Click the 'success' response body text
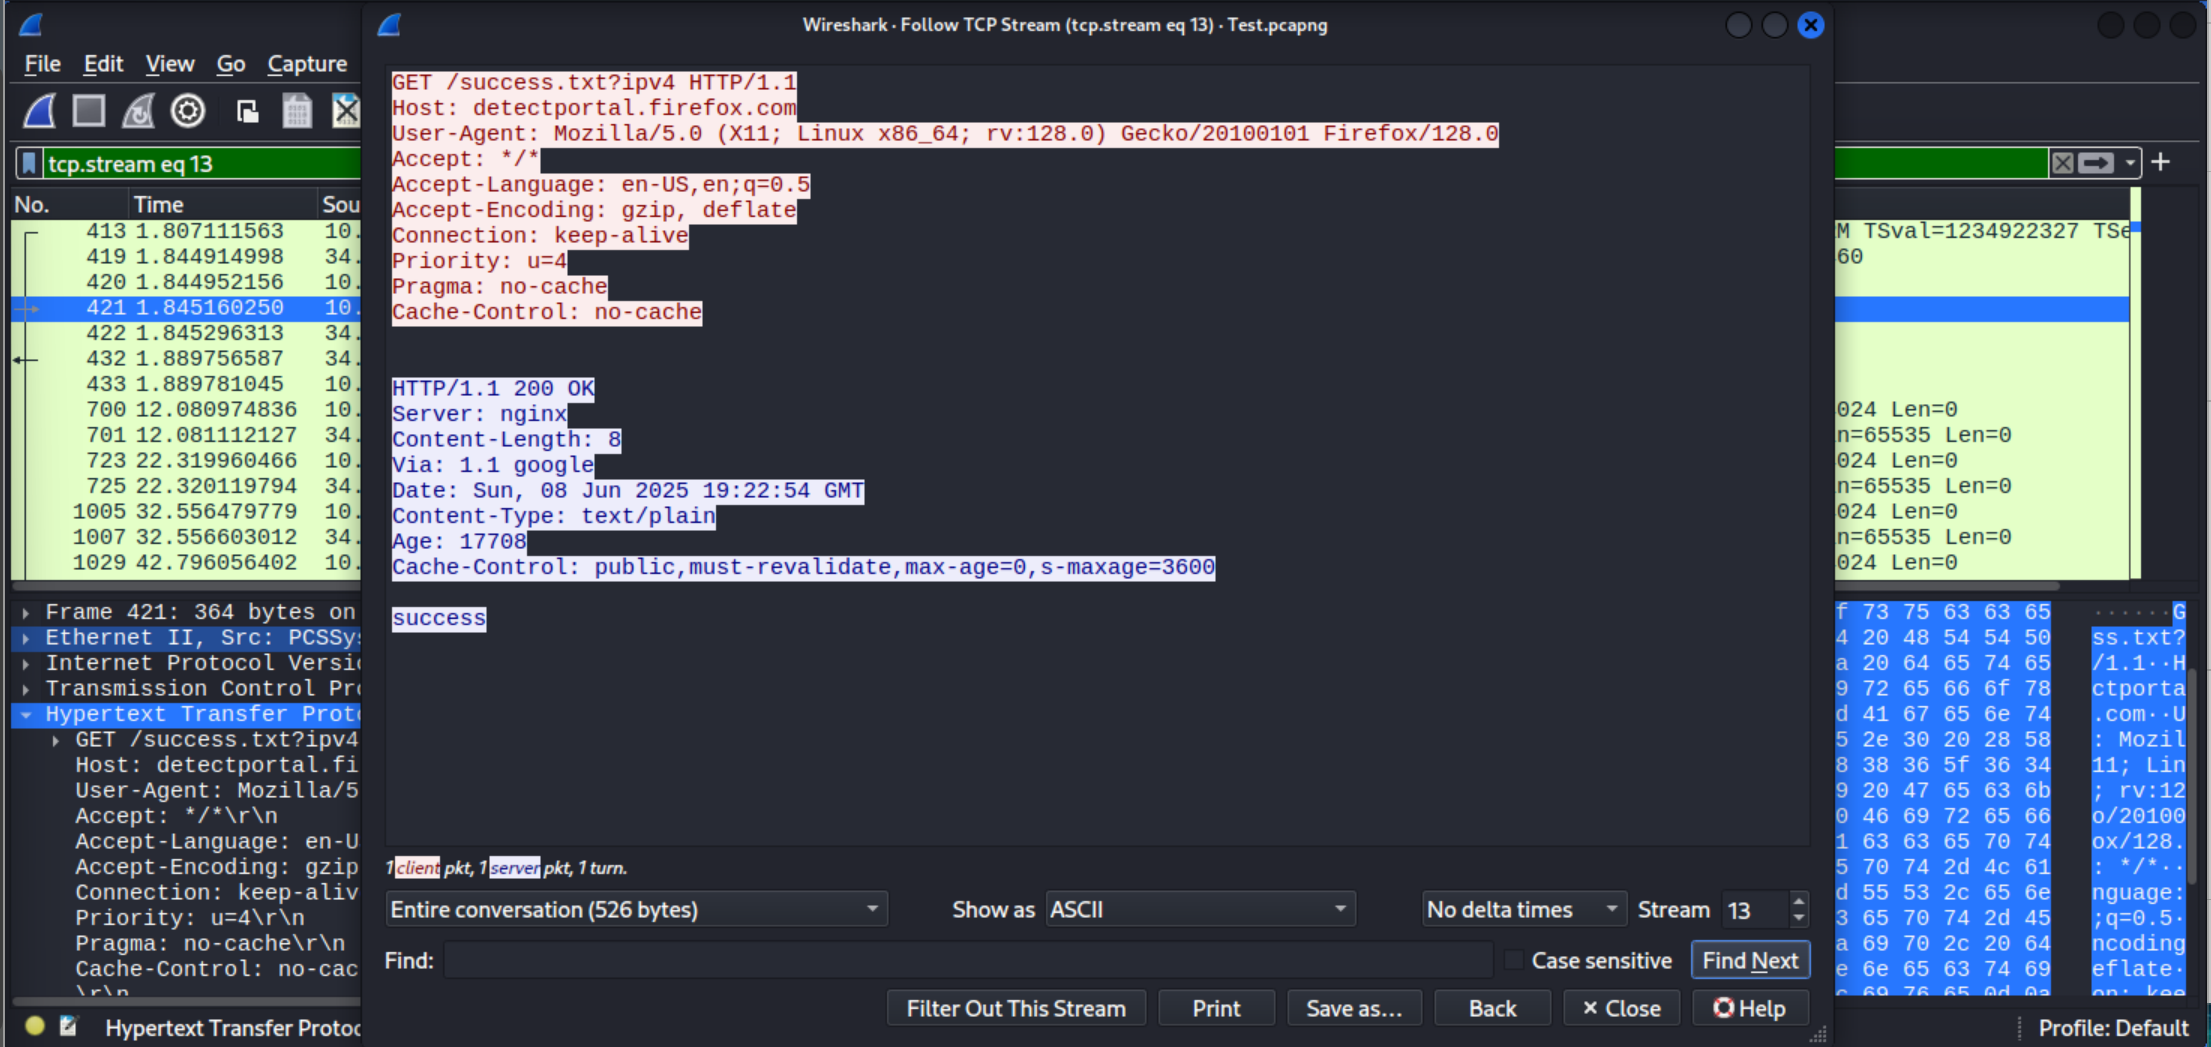 [439, 618]
